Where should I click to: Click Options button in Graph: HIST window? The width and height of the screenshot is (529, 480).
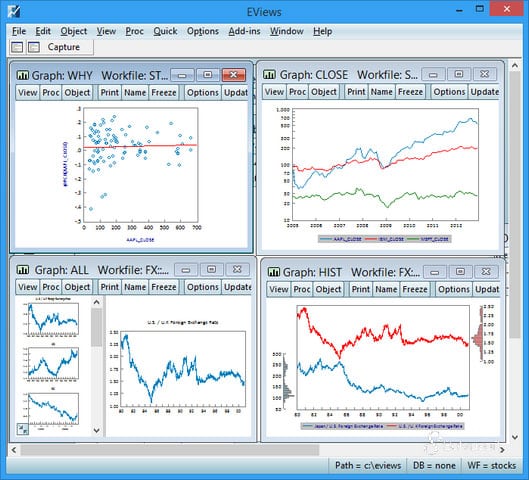pyautogui.click(x=454, y=289)
